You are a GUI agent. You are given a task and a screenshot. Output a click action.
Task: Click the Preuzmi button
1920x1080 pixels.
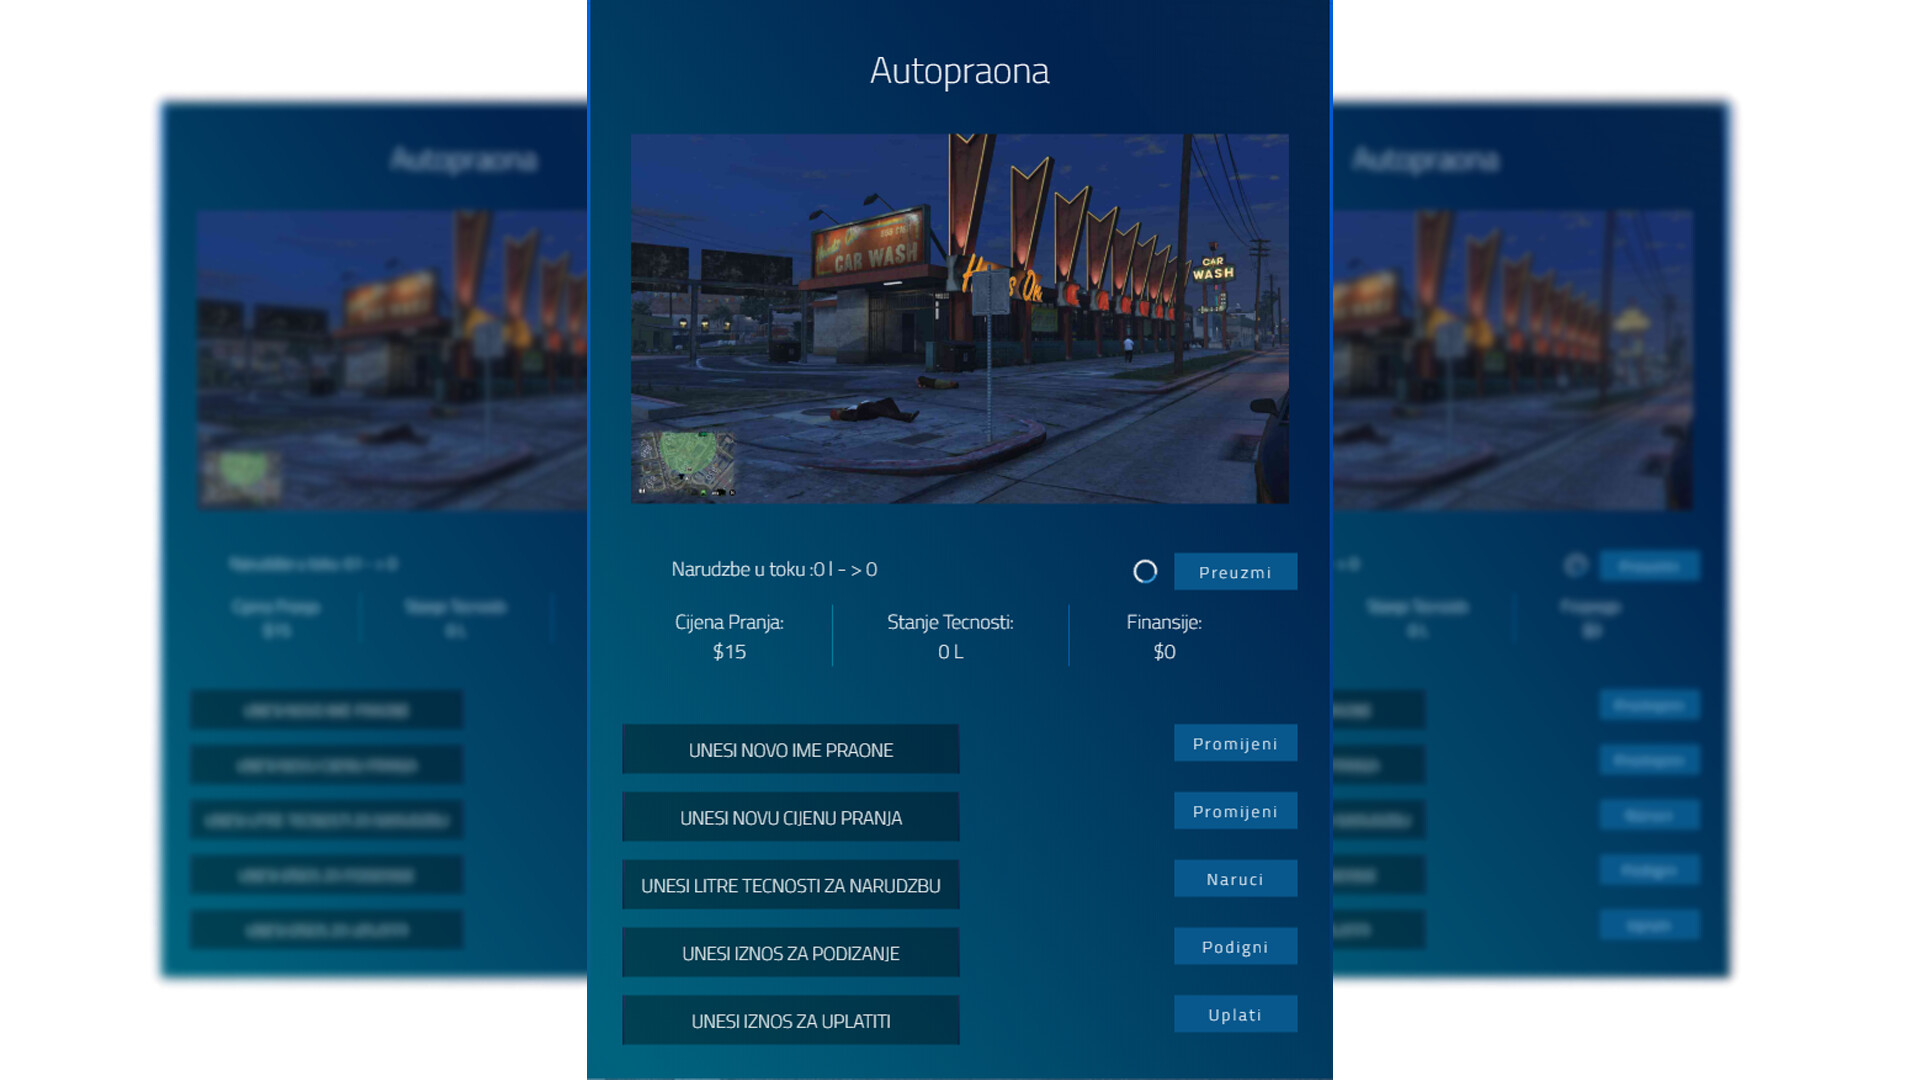point(1235,572)
